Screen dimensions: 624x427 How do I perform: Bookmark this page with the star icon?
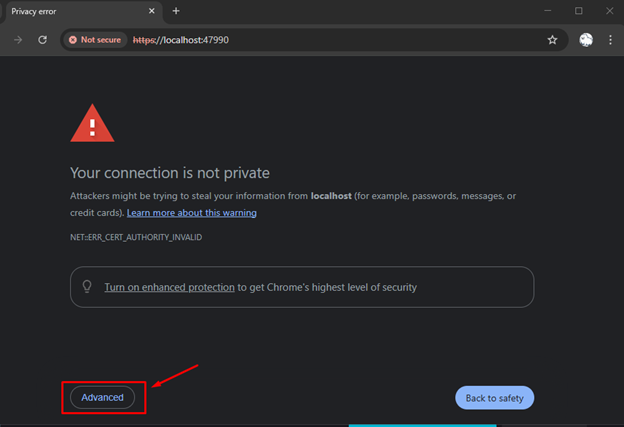[x=552, y=40]
